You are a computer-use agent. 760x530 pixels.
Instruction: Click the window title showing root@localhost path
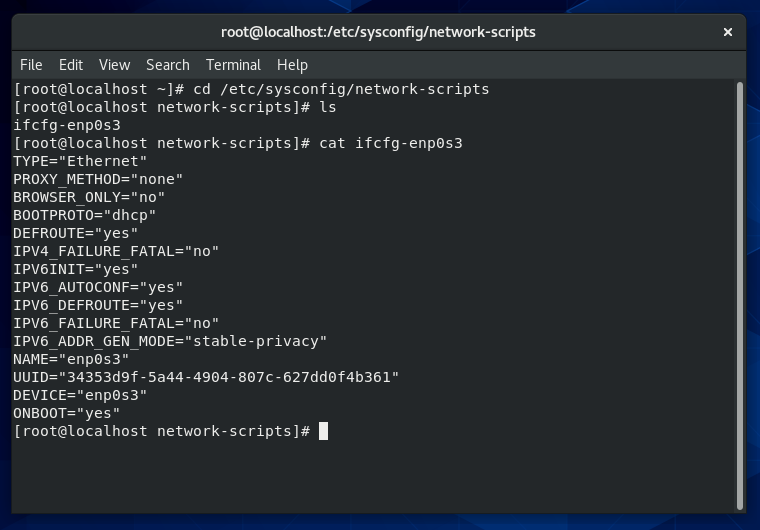(378, 32)
